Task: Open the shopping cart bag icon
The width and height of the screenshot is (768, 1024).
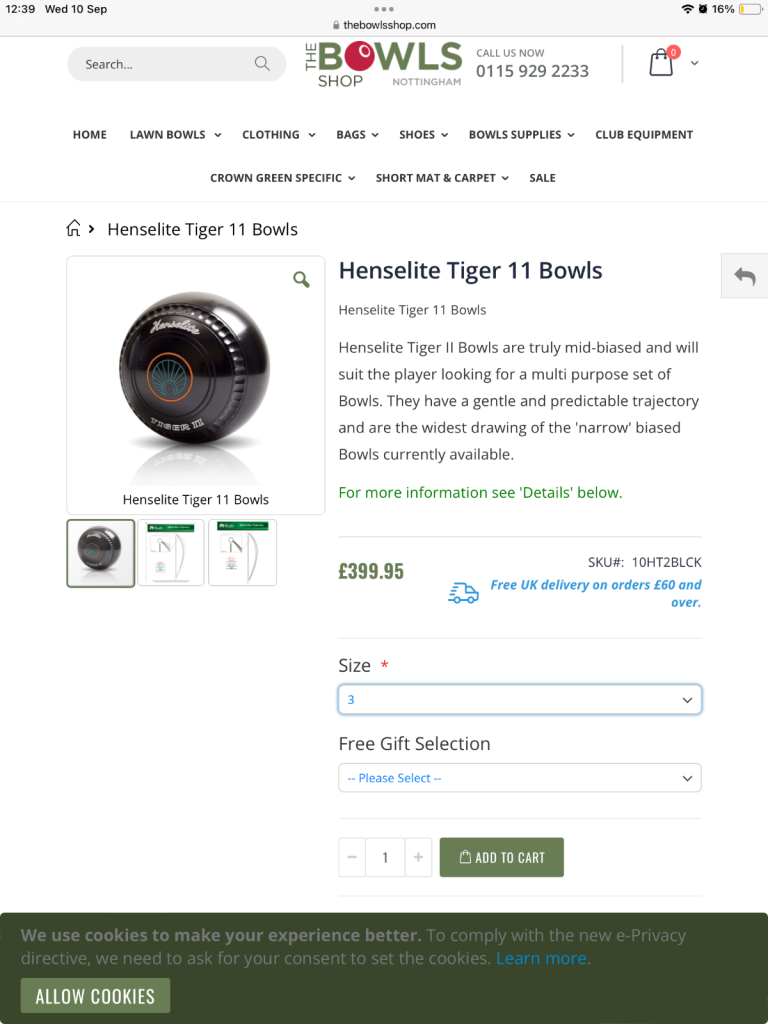Action: coord(662,63)
